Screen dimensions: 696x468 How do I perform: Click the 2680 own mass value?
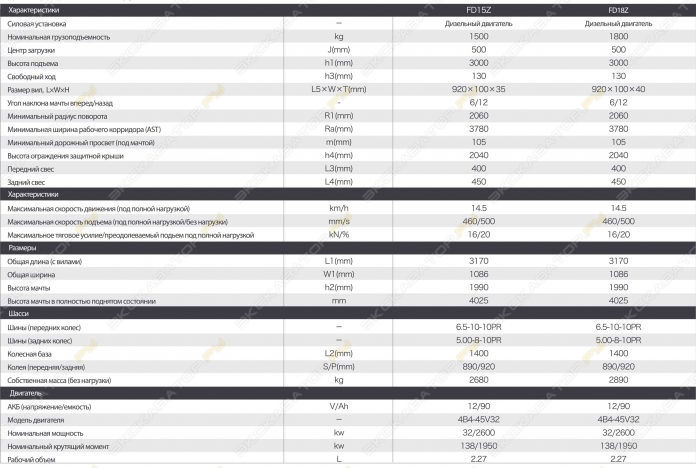pyautogui.click(x=478, y=380)
